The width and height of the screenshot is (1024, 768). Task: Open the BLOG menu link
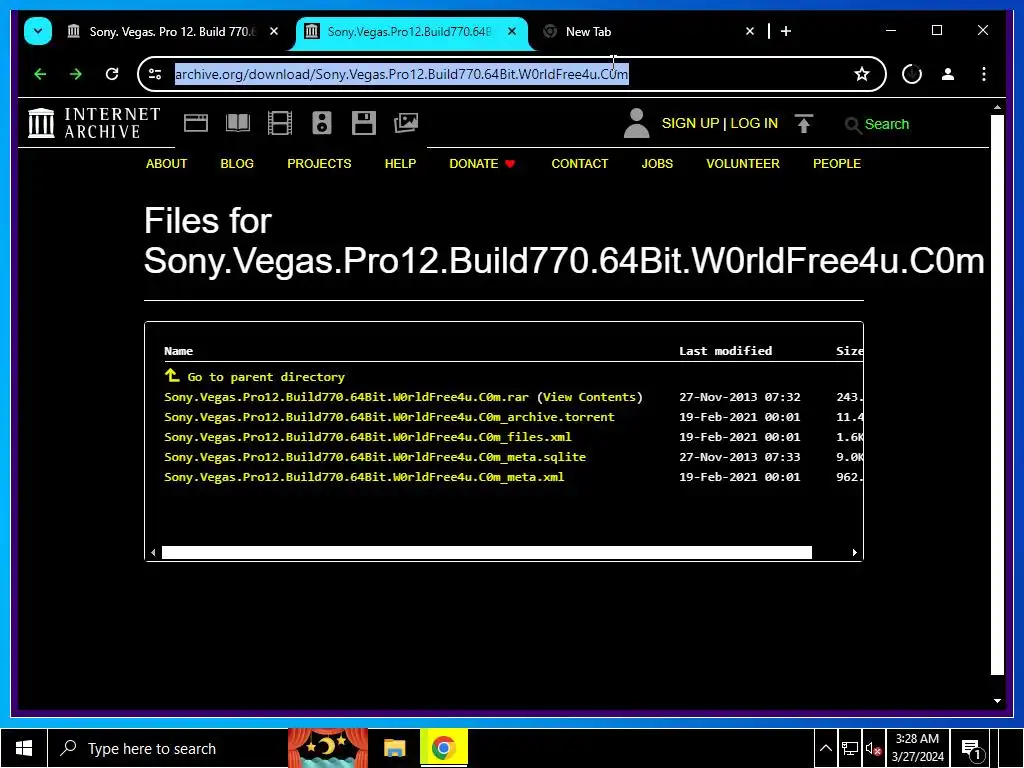(x=237, y=164)
